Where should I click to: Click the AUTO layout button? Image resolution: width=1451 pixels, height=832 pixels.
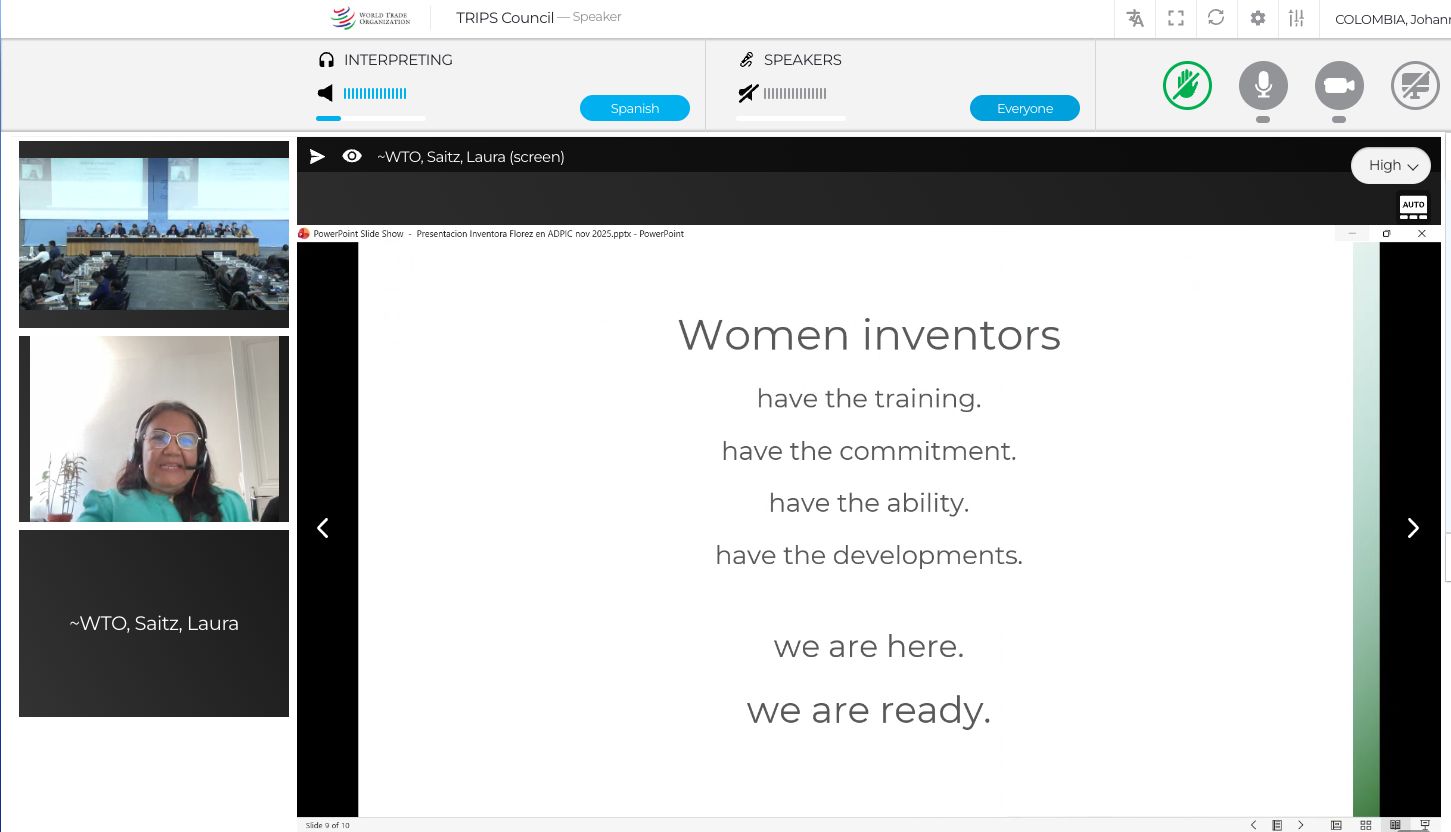pyautogui.click(x=1413, y=207)
